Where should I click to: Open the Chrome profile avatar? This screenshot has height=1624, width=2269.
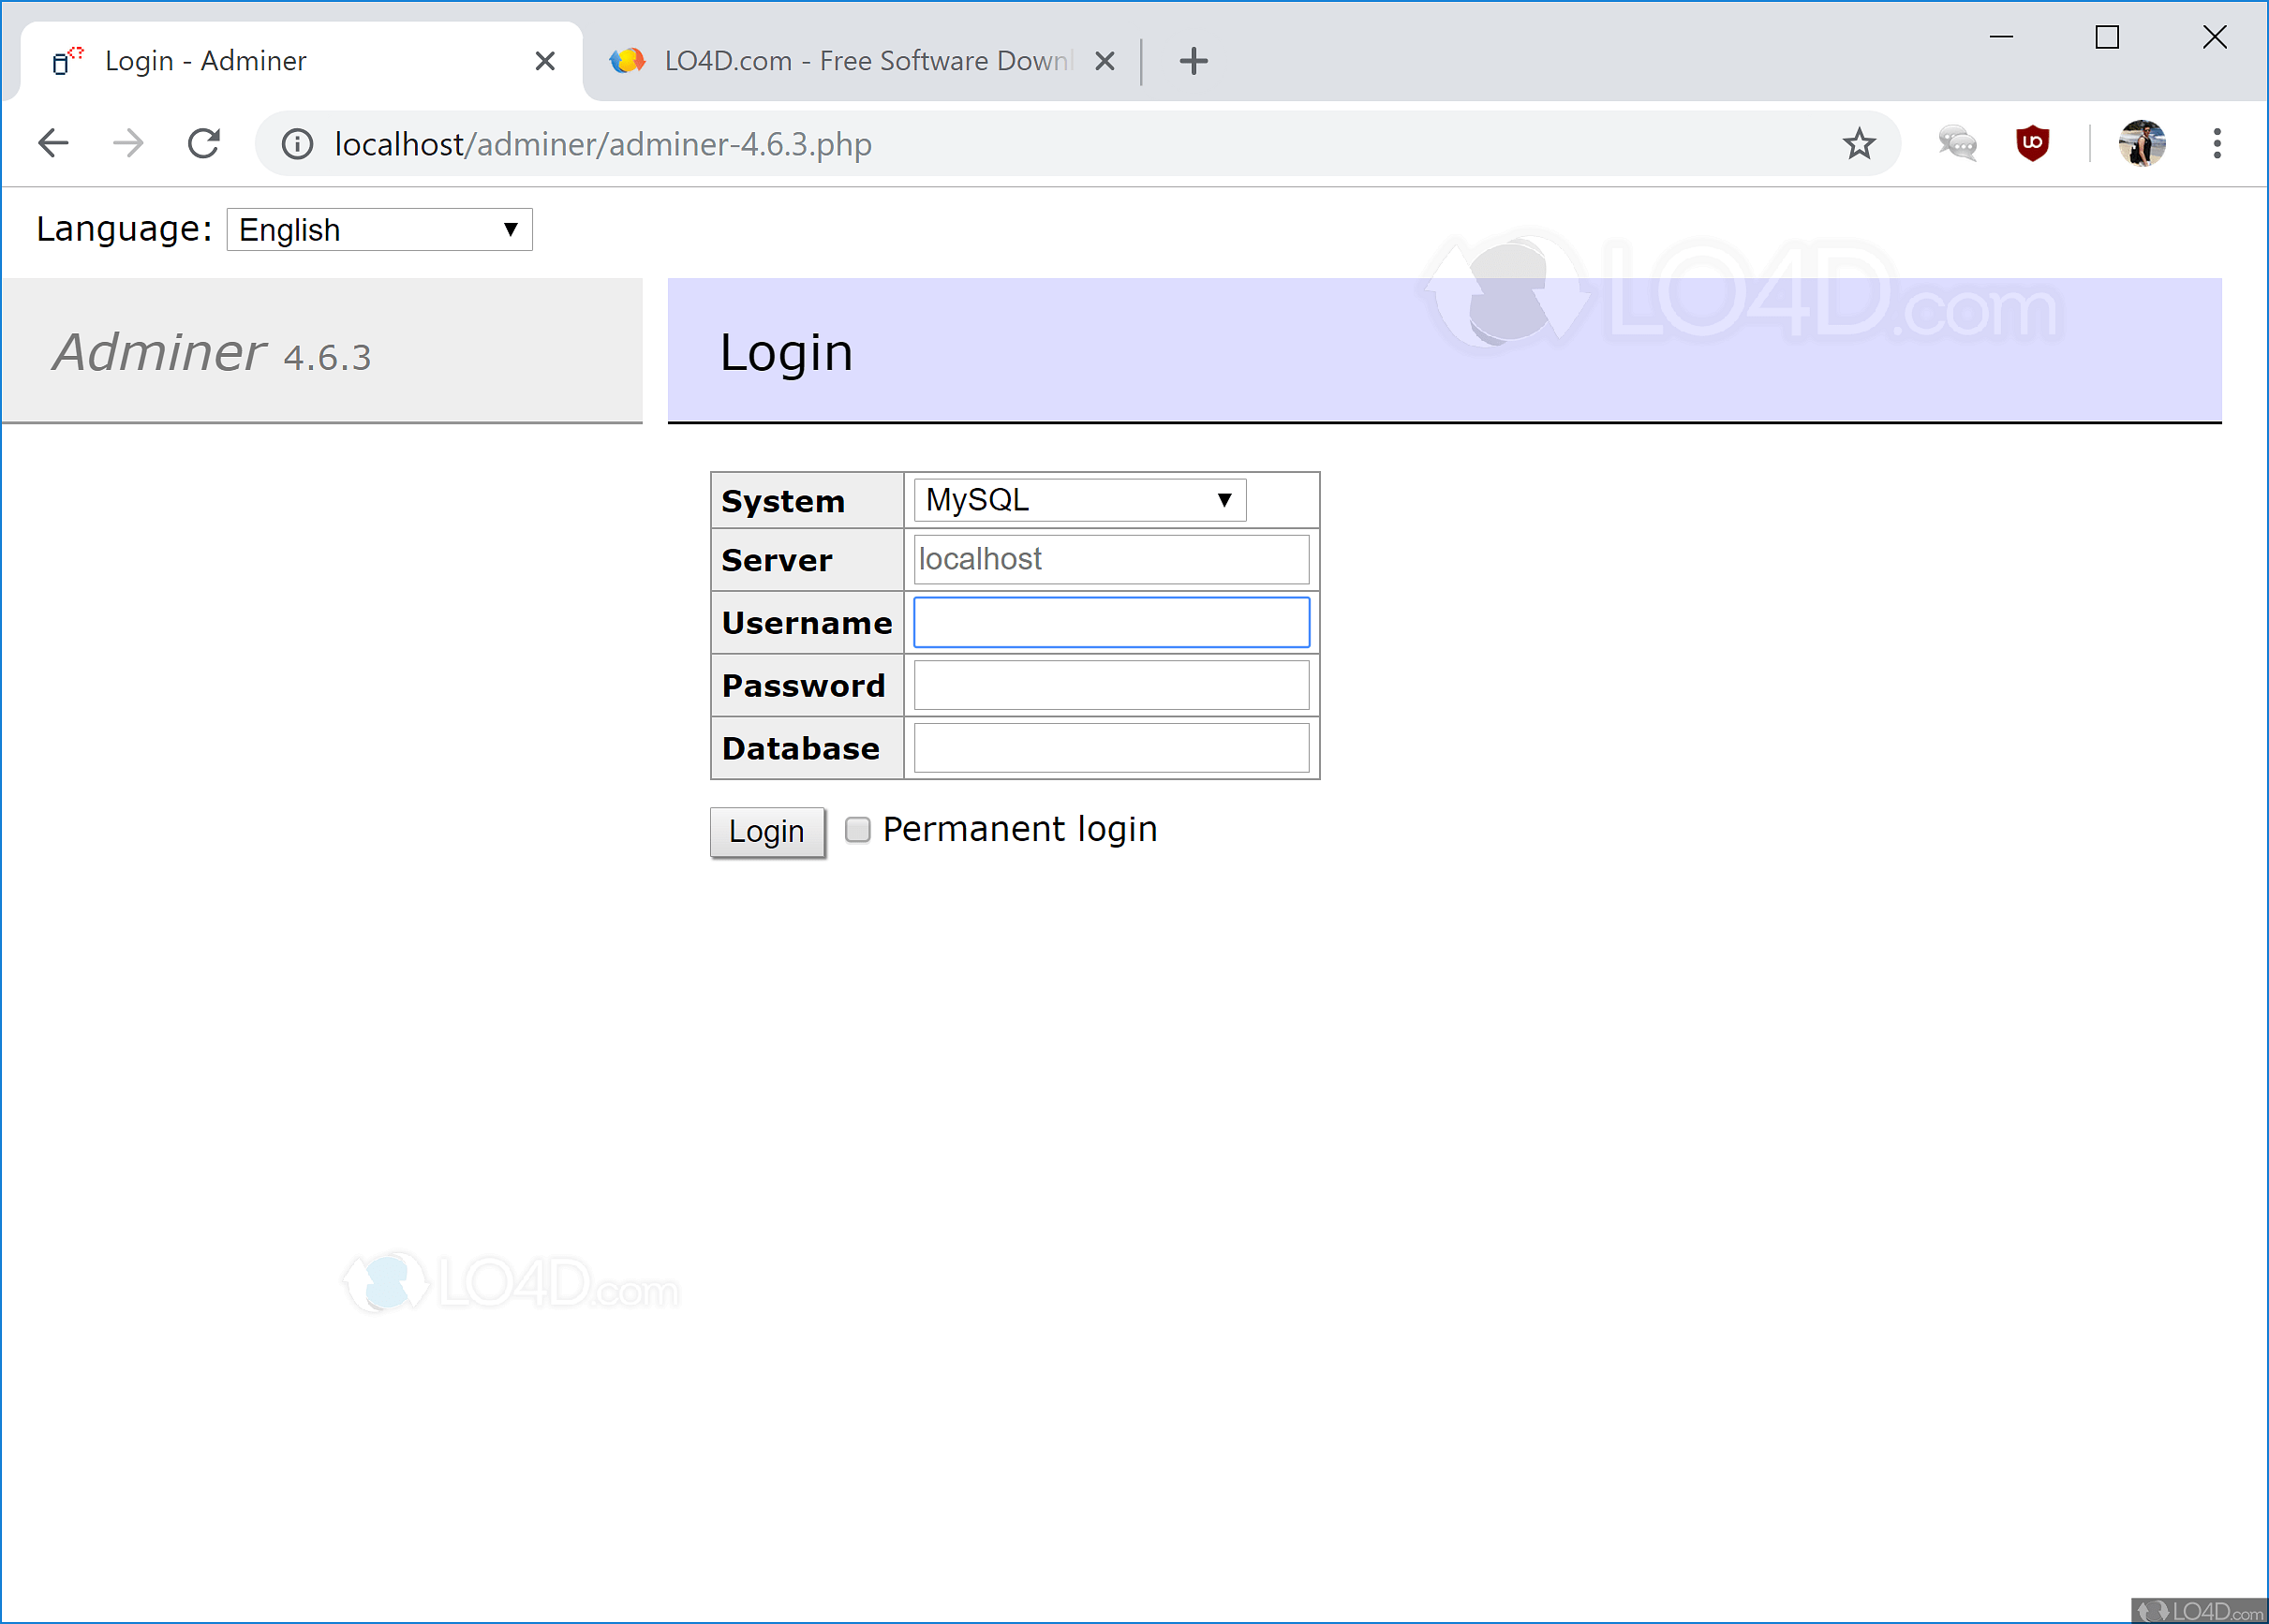[x=2141, y=144]
